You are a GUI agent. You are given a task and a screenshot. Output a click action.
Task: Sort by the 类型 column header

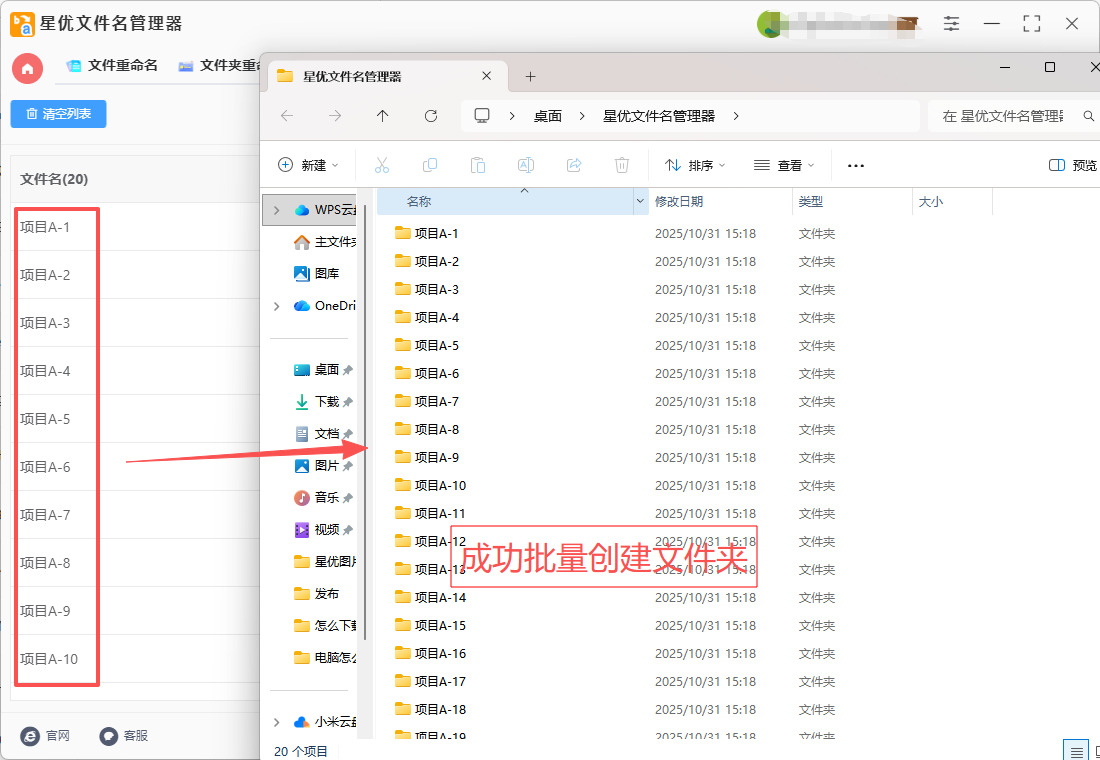(x=852, y=201)
